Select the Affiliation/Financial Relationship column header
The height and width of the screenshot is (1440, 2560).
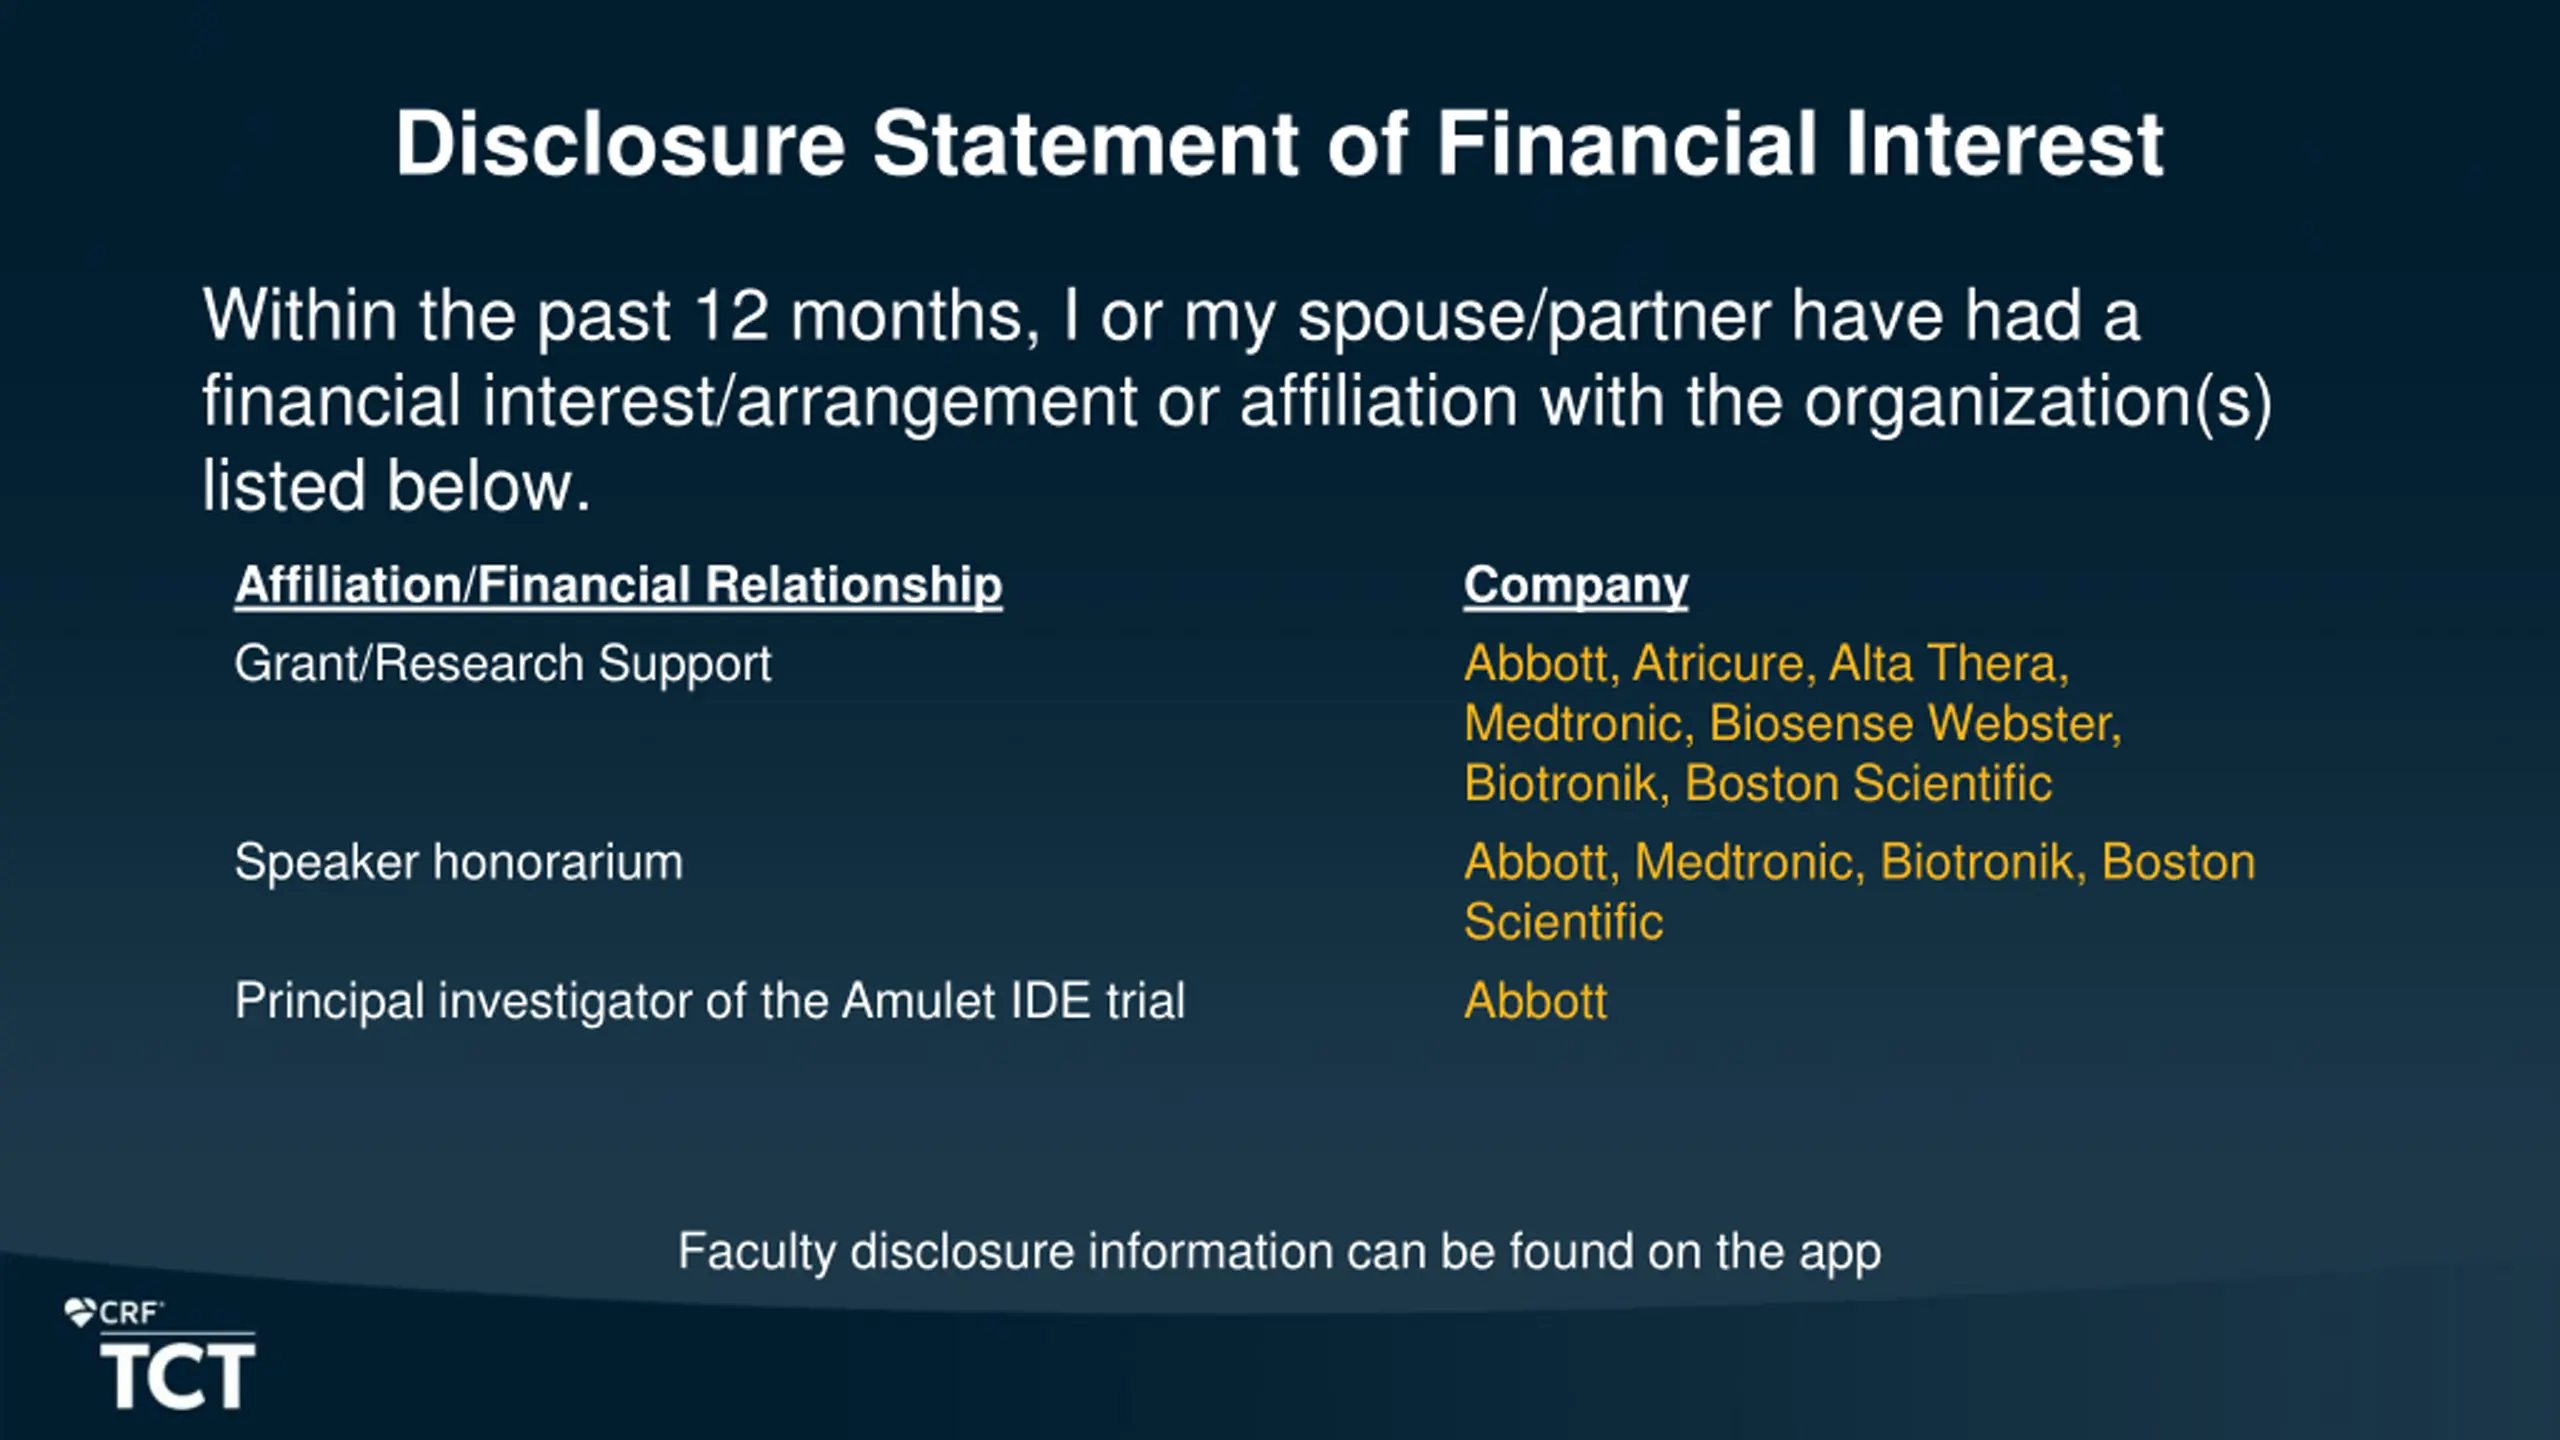(x=618, y=585)
